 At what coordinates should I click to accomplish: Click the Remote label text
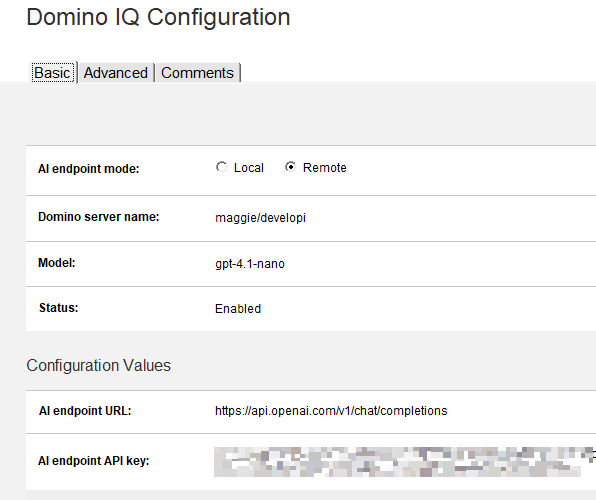[325, 168]
